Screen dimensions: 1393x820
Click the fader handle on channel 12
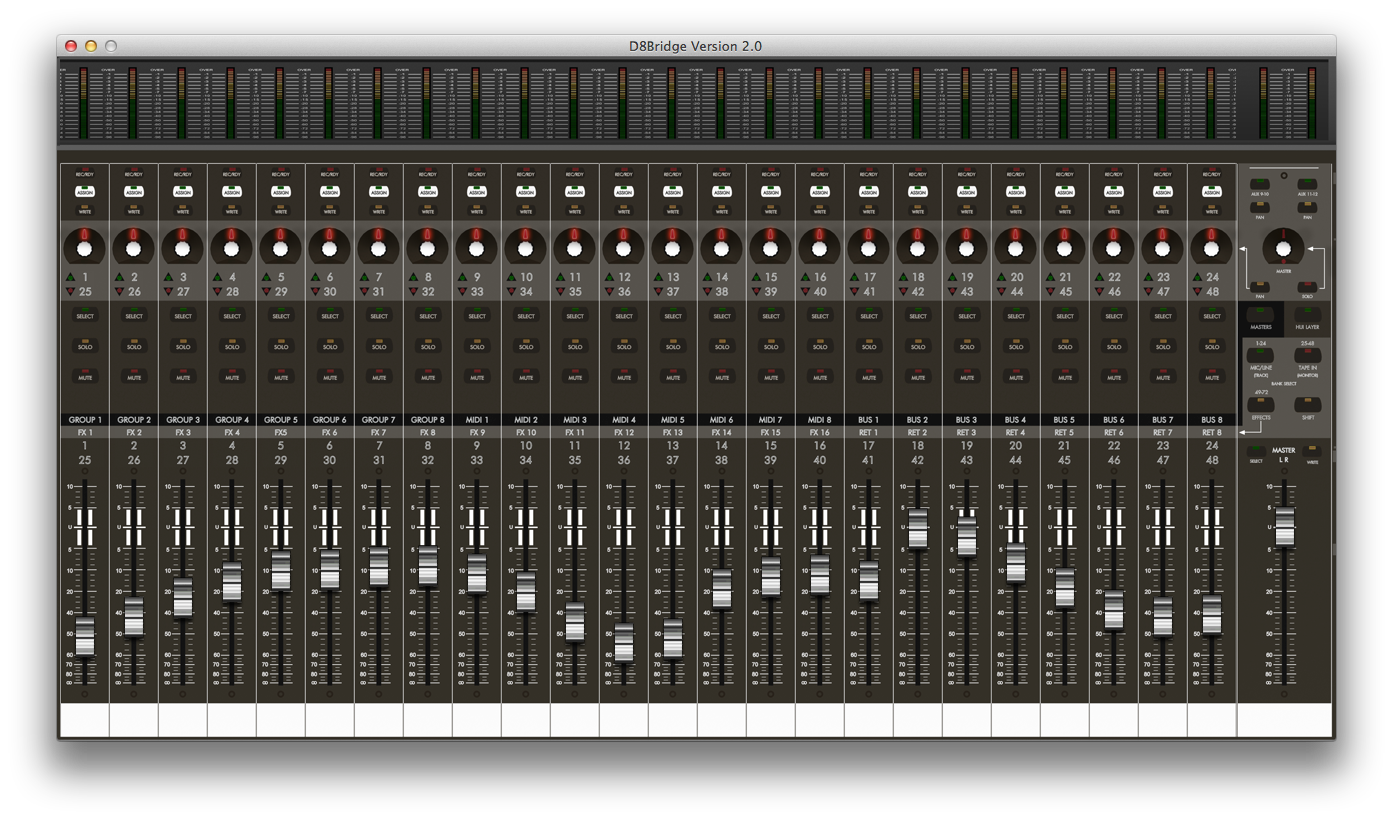[x=624, y=642]
